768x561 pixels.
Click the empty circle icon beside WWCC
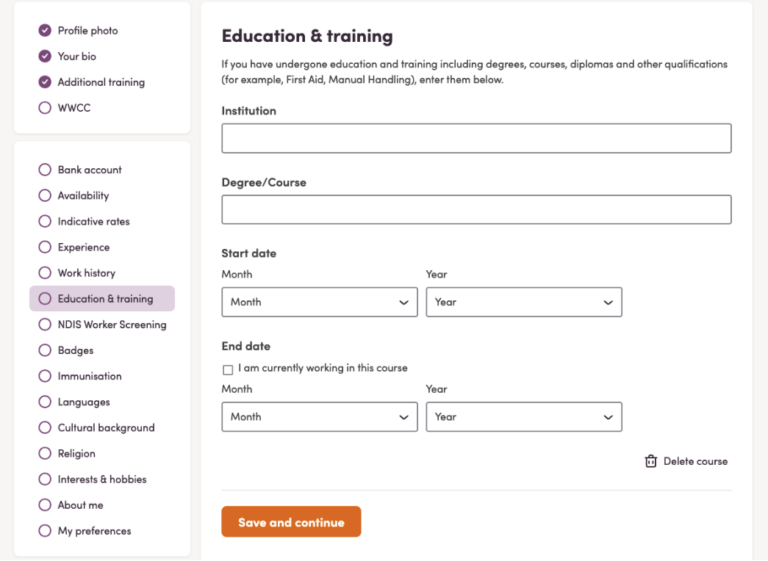(44, 108)
